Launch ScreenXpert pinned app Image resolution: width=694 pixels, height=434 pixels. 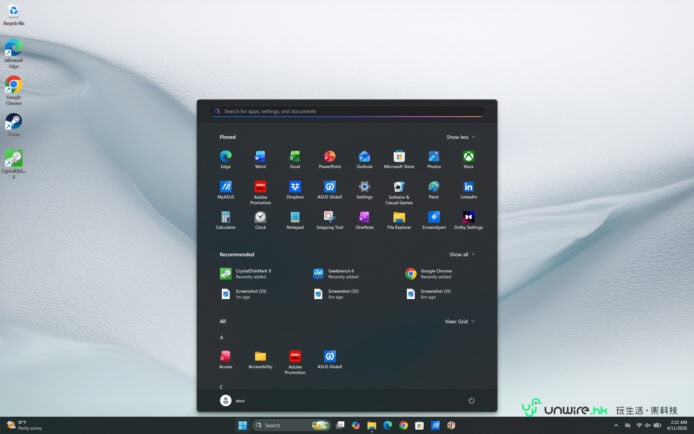(434, 220)
